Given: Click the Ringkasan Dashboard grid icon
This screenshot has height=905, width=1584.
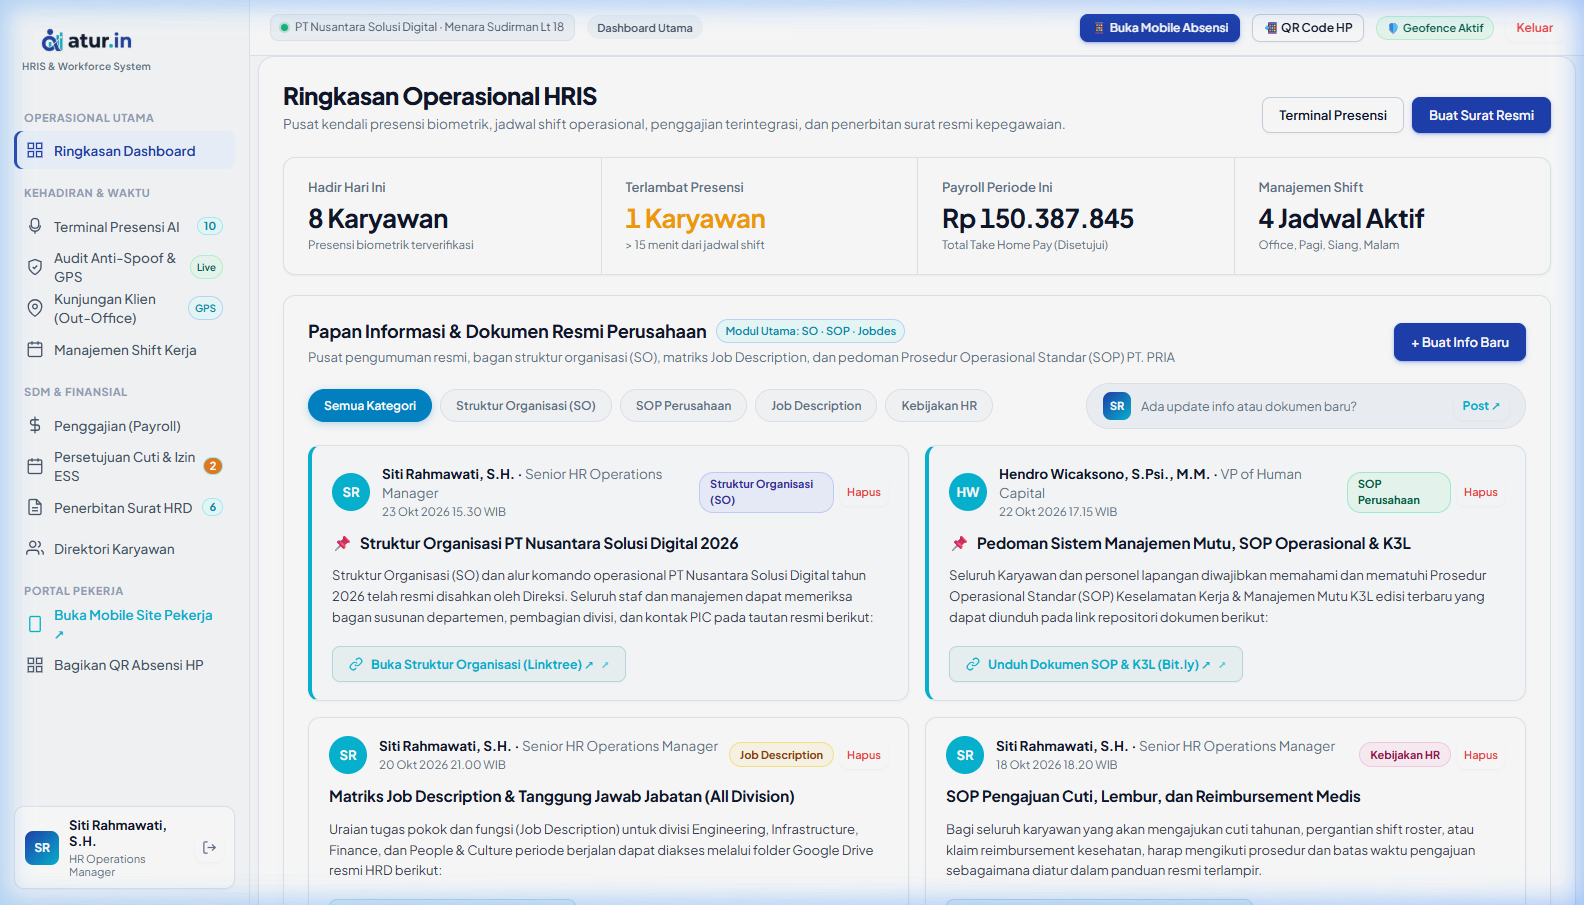Looking at the screenshot, I should coord(35,150).
